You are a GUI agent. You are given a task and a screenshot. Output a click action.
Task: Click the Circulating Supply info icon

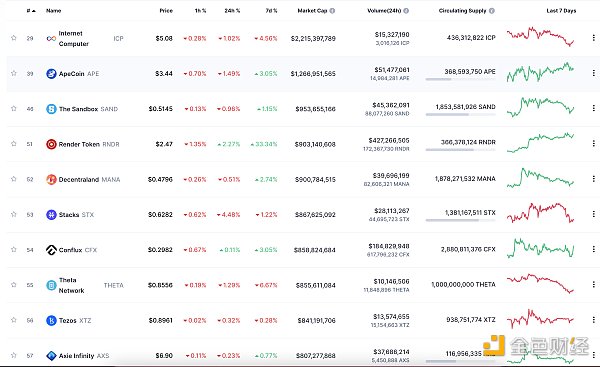(x=492, y=11)
